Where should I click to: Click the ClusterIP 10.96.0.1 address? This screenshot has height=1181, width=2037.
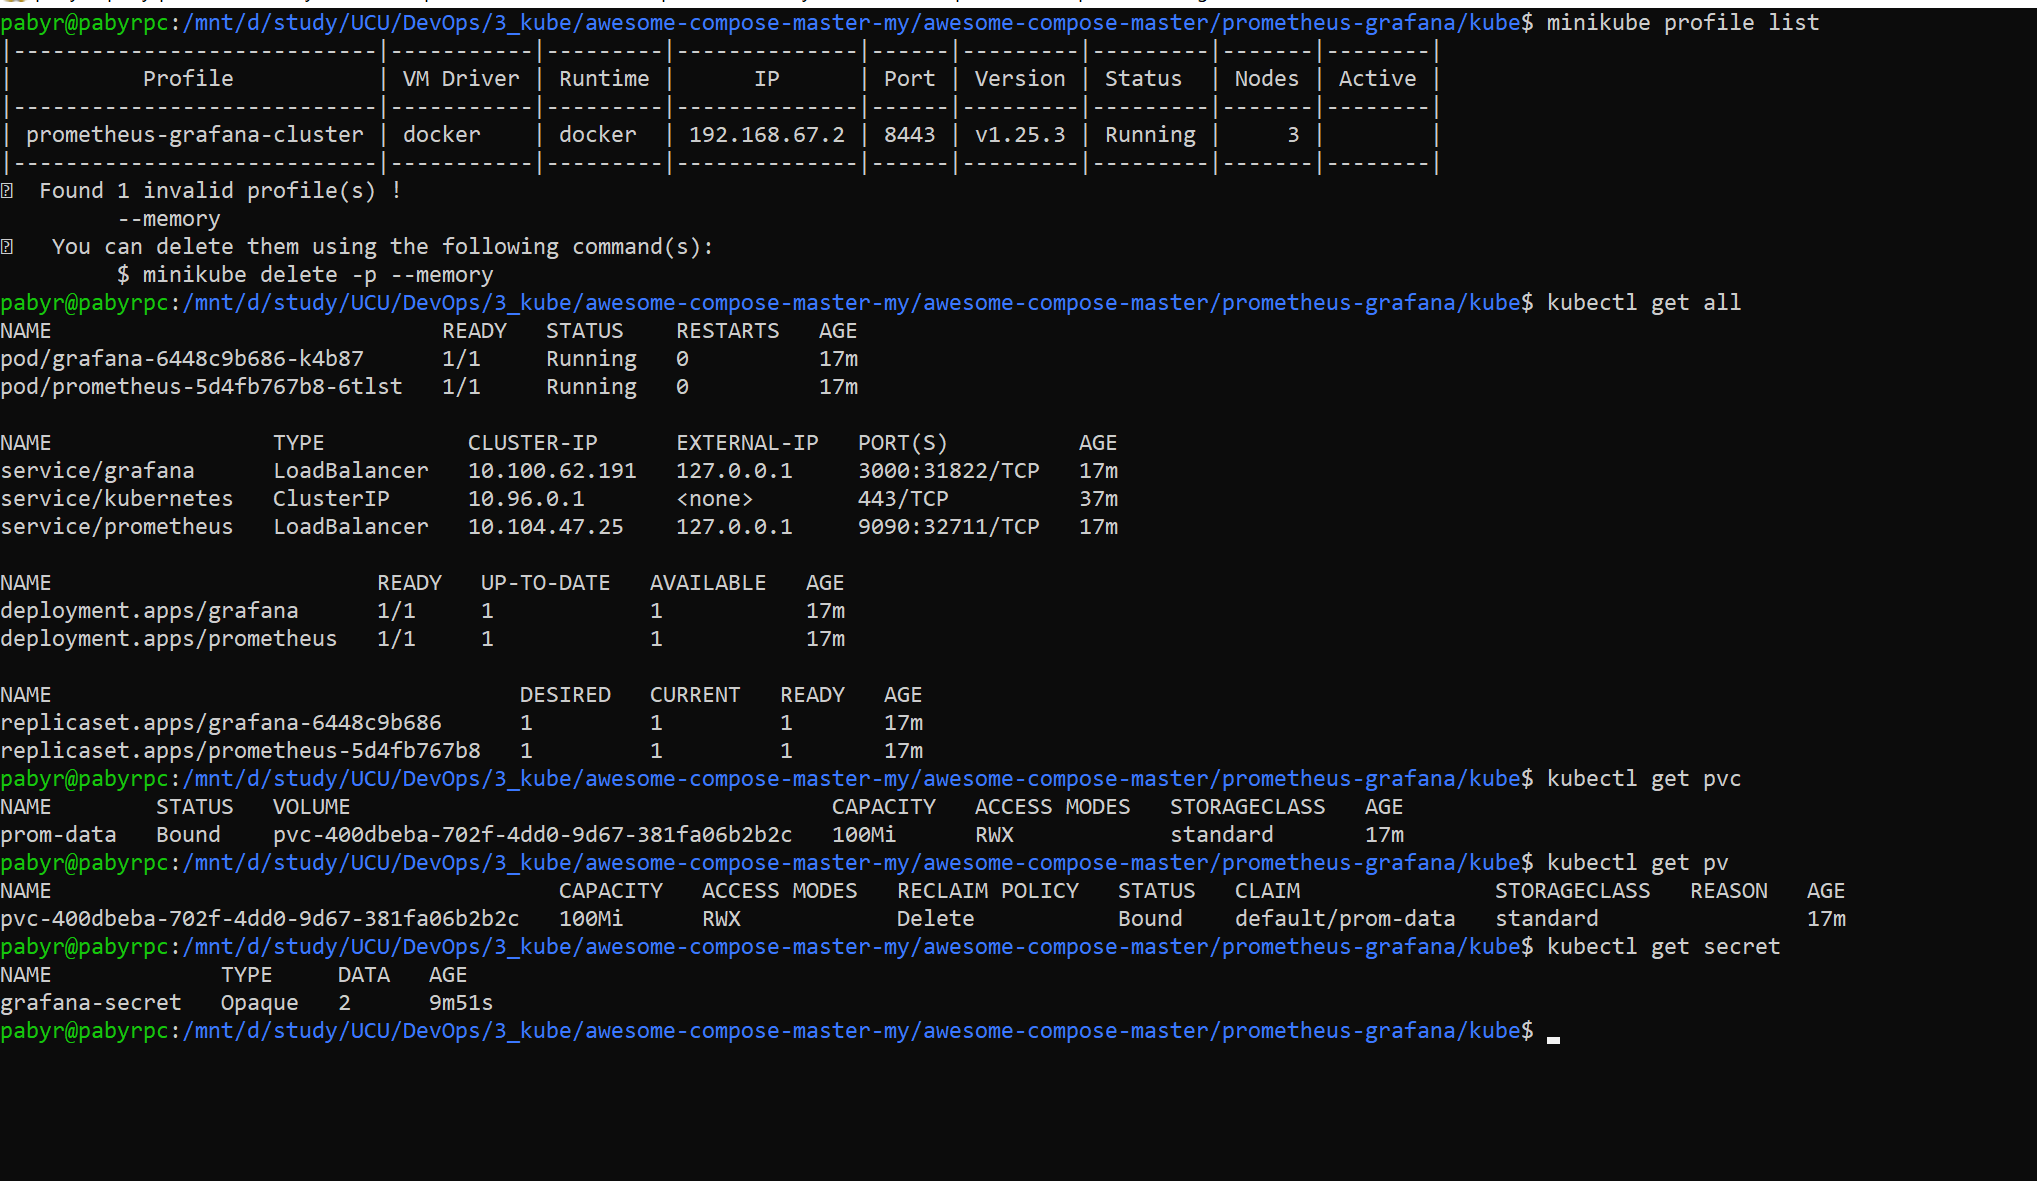tap(528, 498)
